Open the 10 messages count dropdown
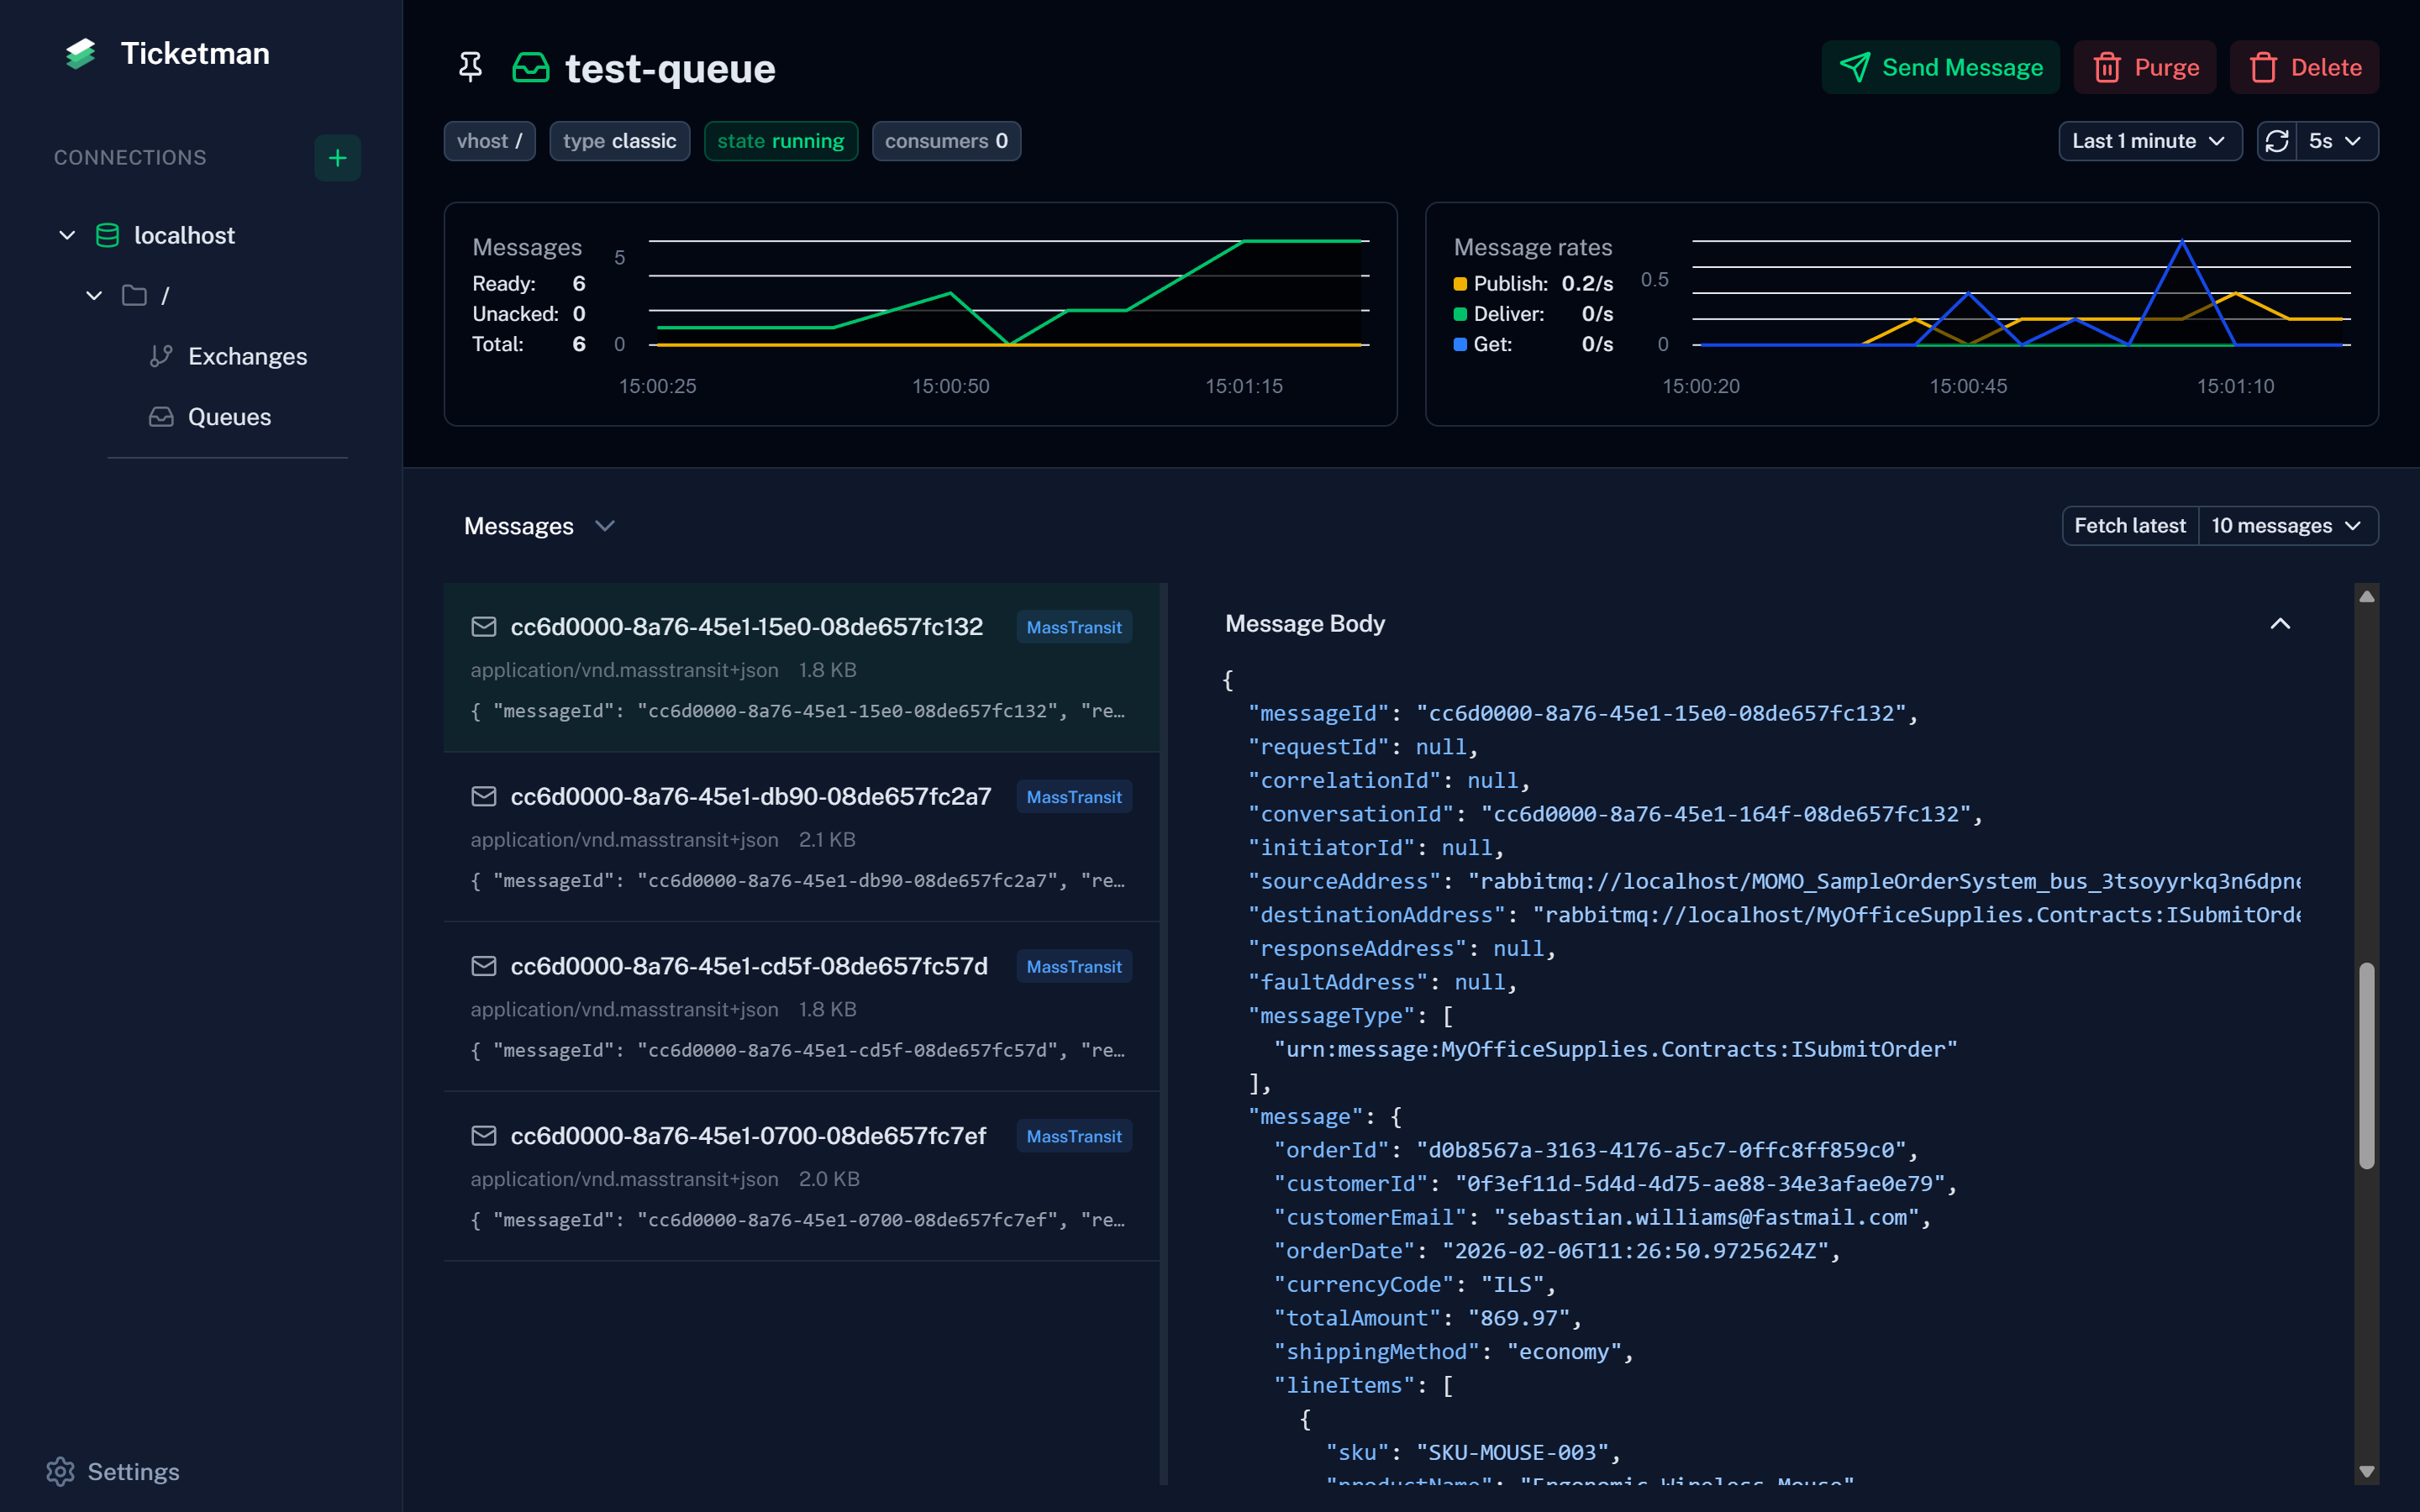 click(x=2286, y=526)
